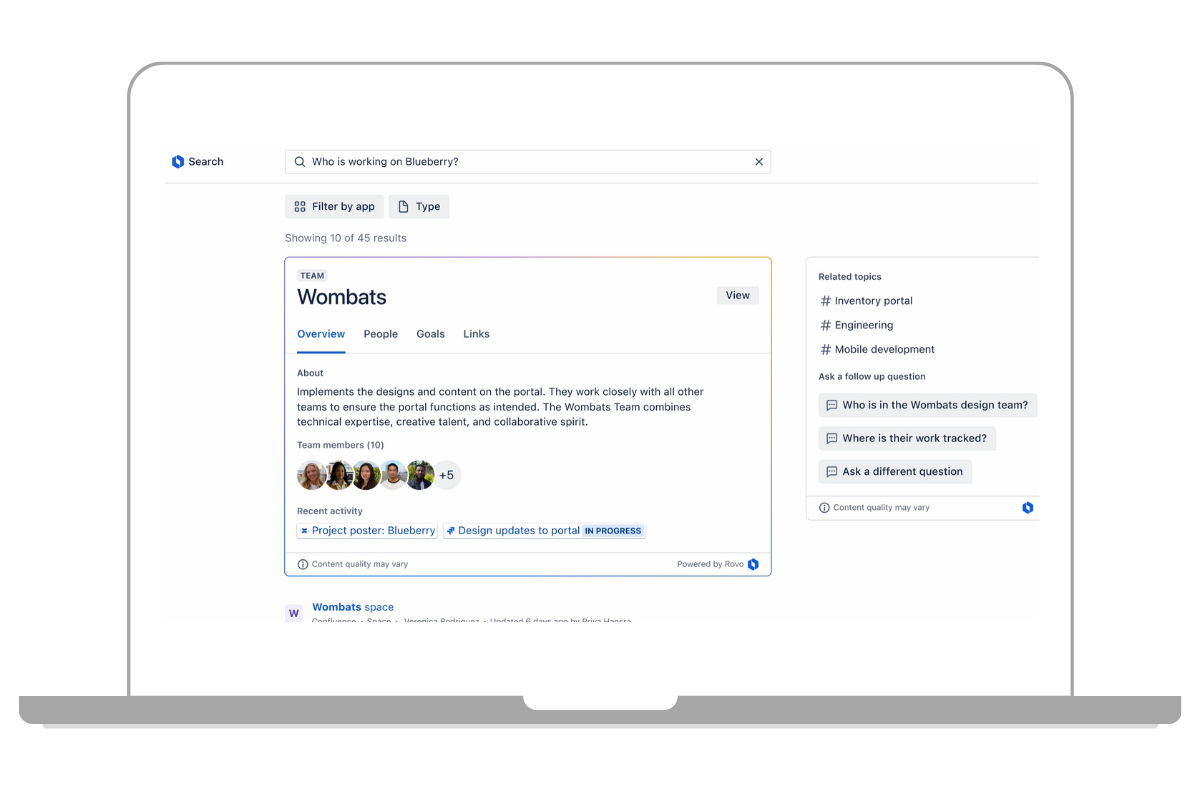Open the Links tab
The image size is (1200, 790).
477,334
